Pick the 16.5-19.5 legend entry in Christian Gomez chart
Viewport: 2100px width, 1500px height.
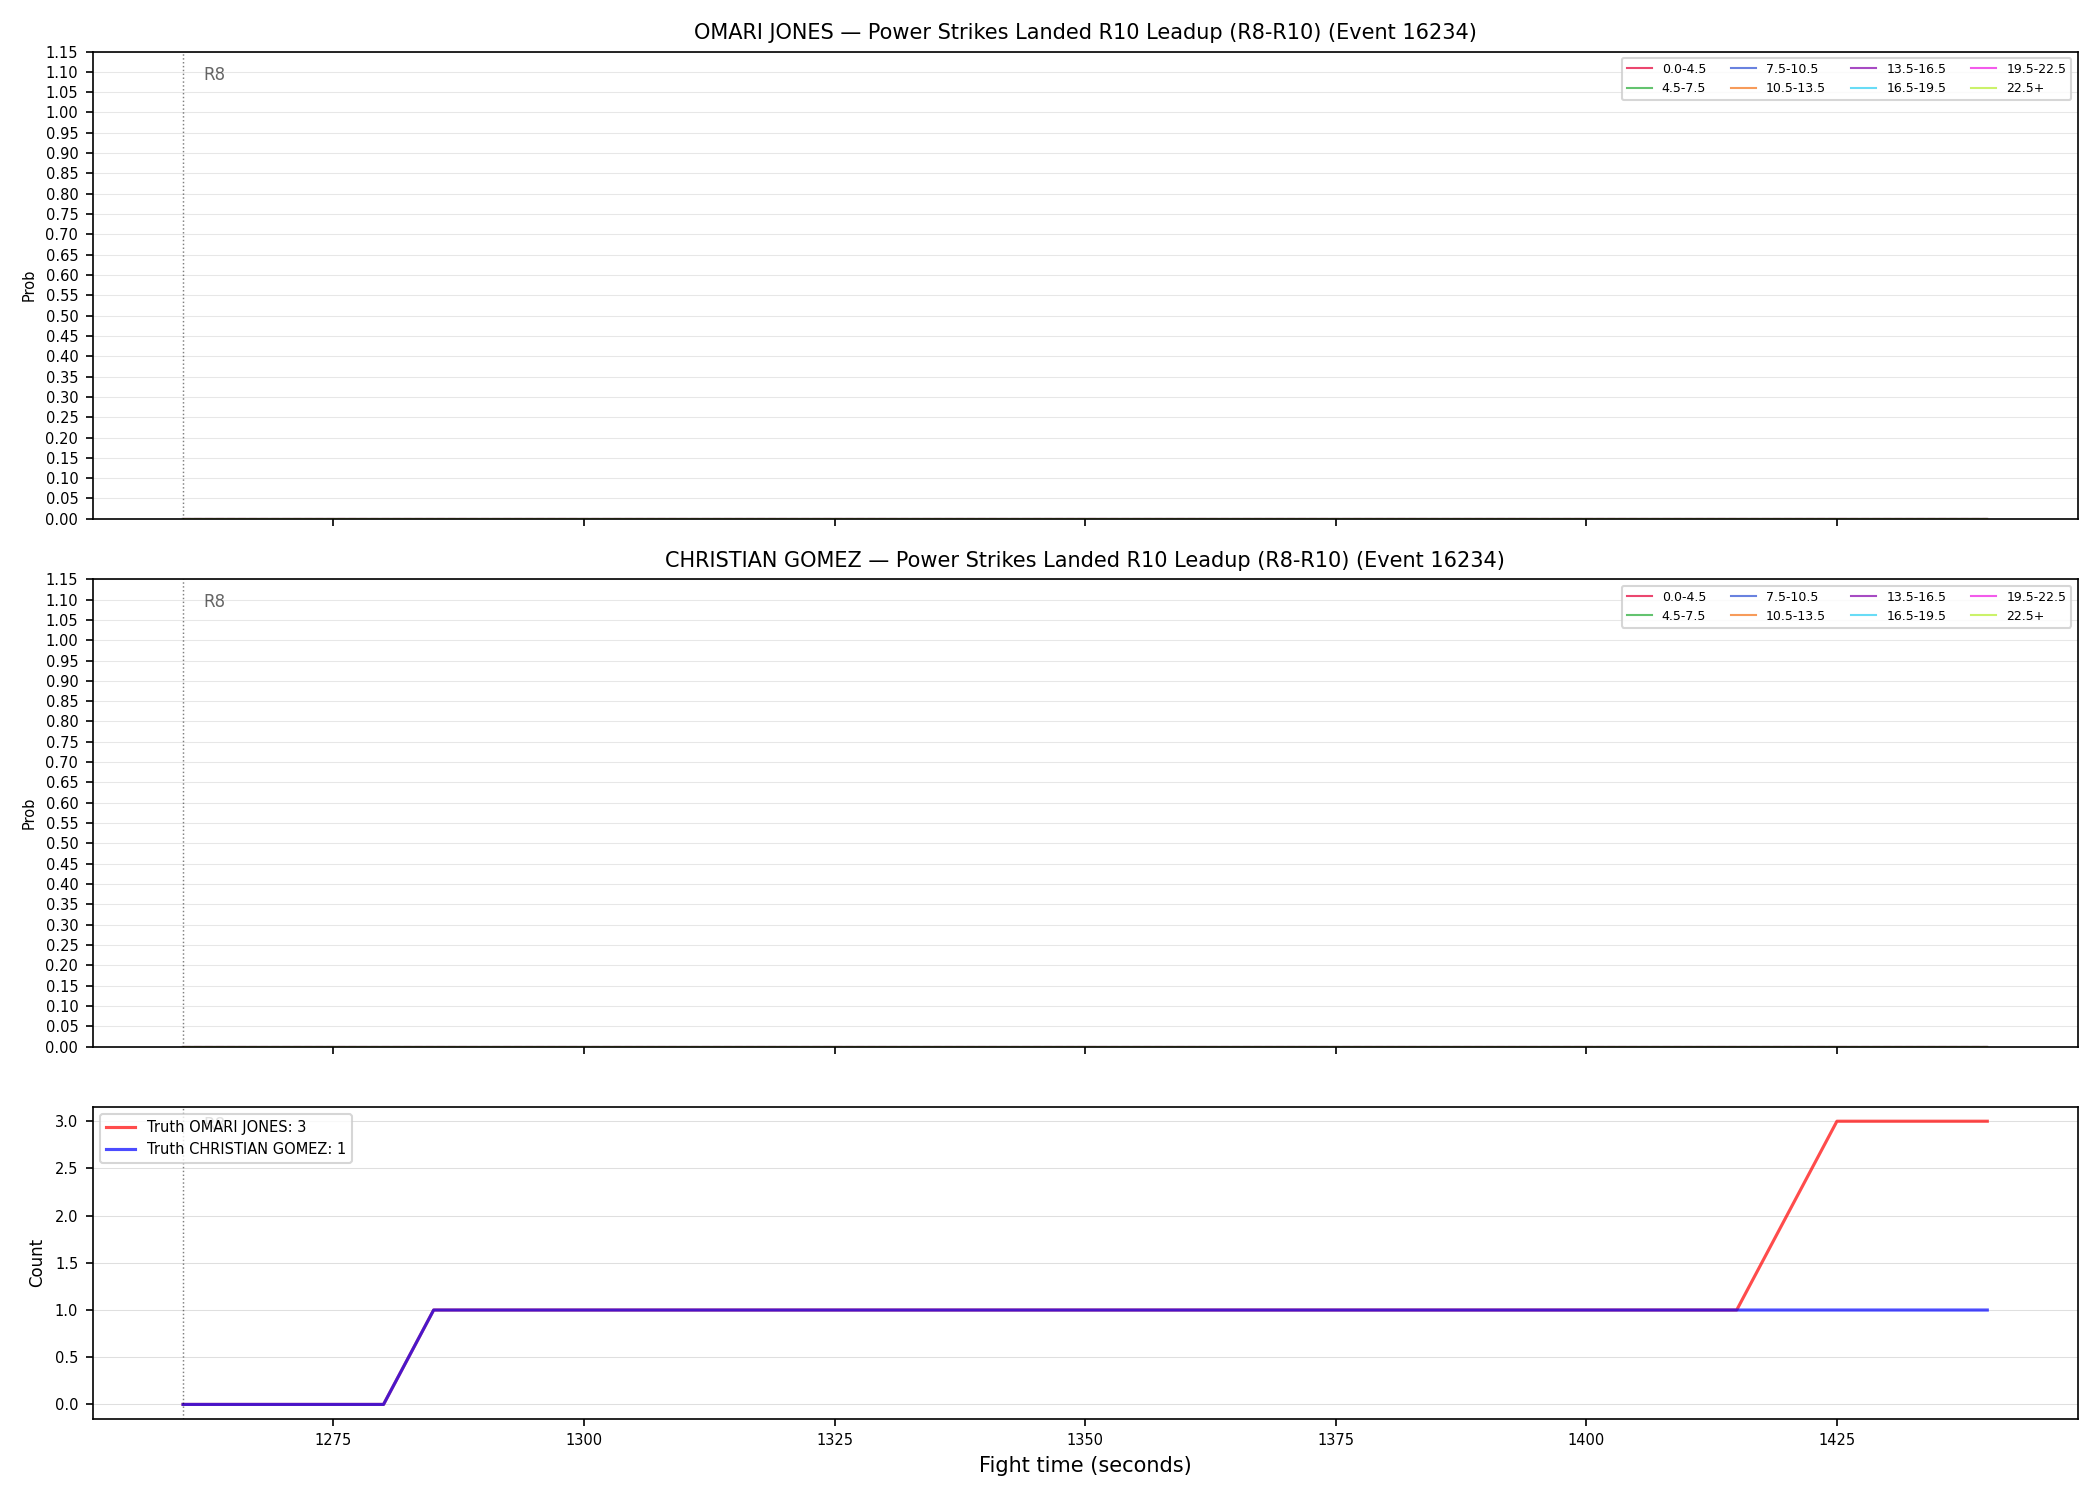[1899, 616]
